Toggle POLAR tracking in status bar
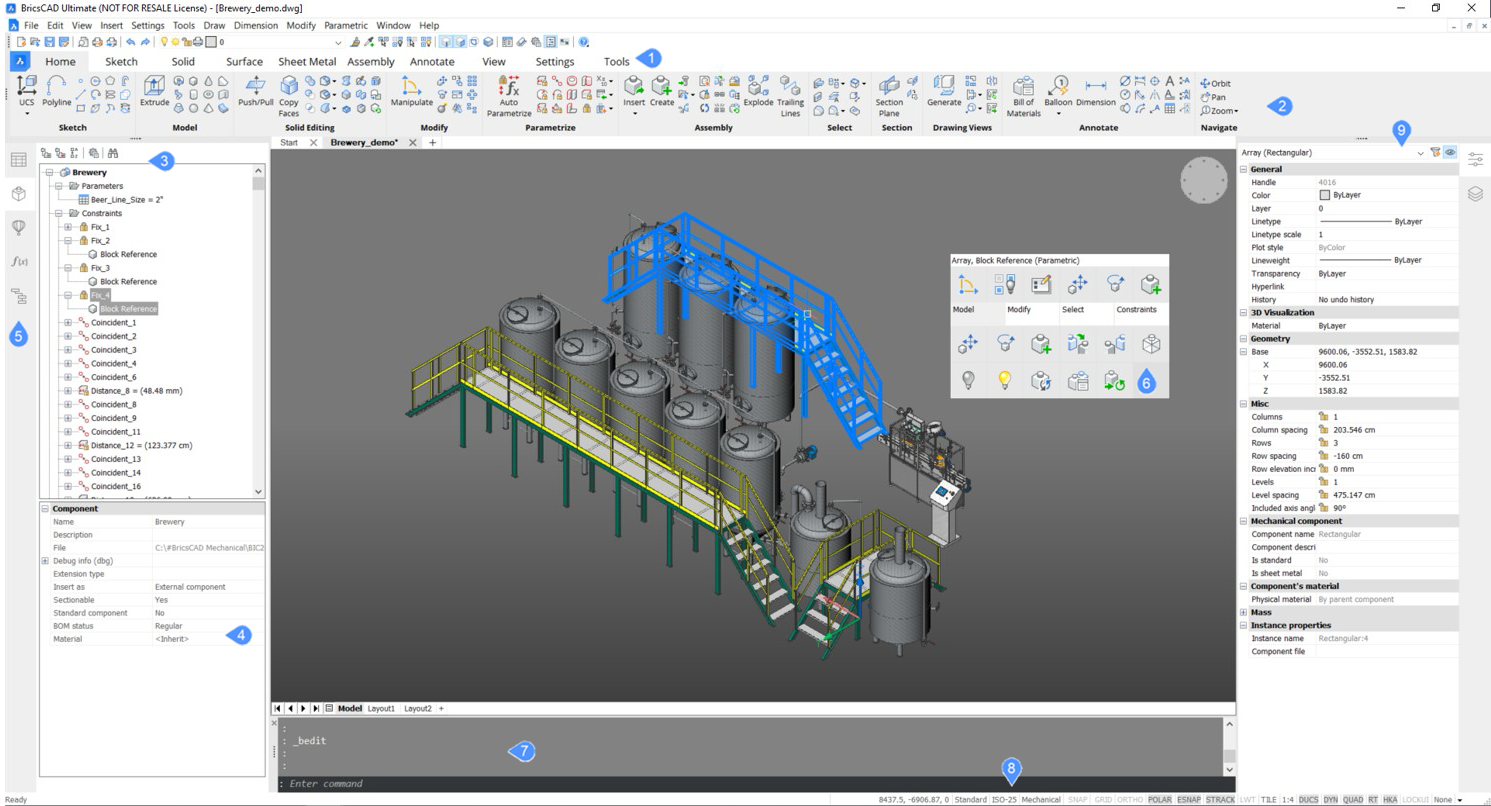 coord(1160,800)
